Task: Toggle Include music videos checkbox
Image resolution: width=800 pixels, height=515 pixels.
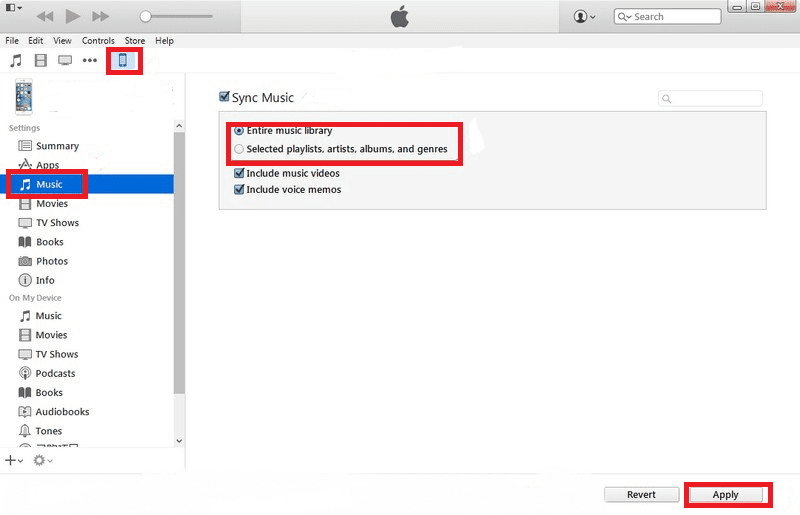Action: (x=239, y=173)
